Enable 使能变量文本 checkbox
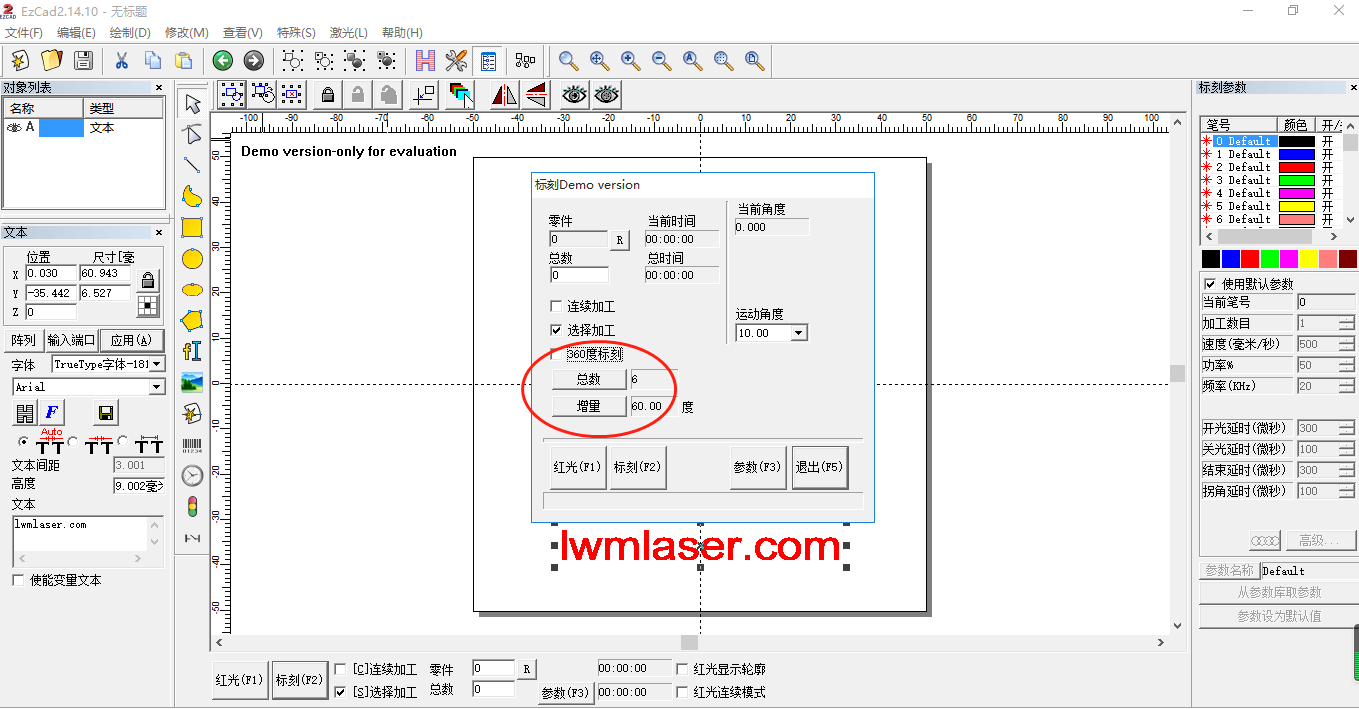 coord(18,580)
